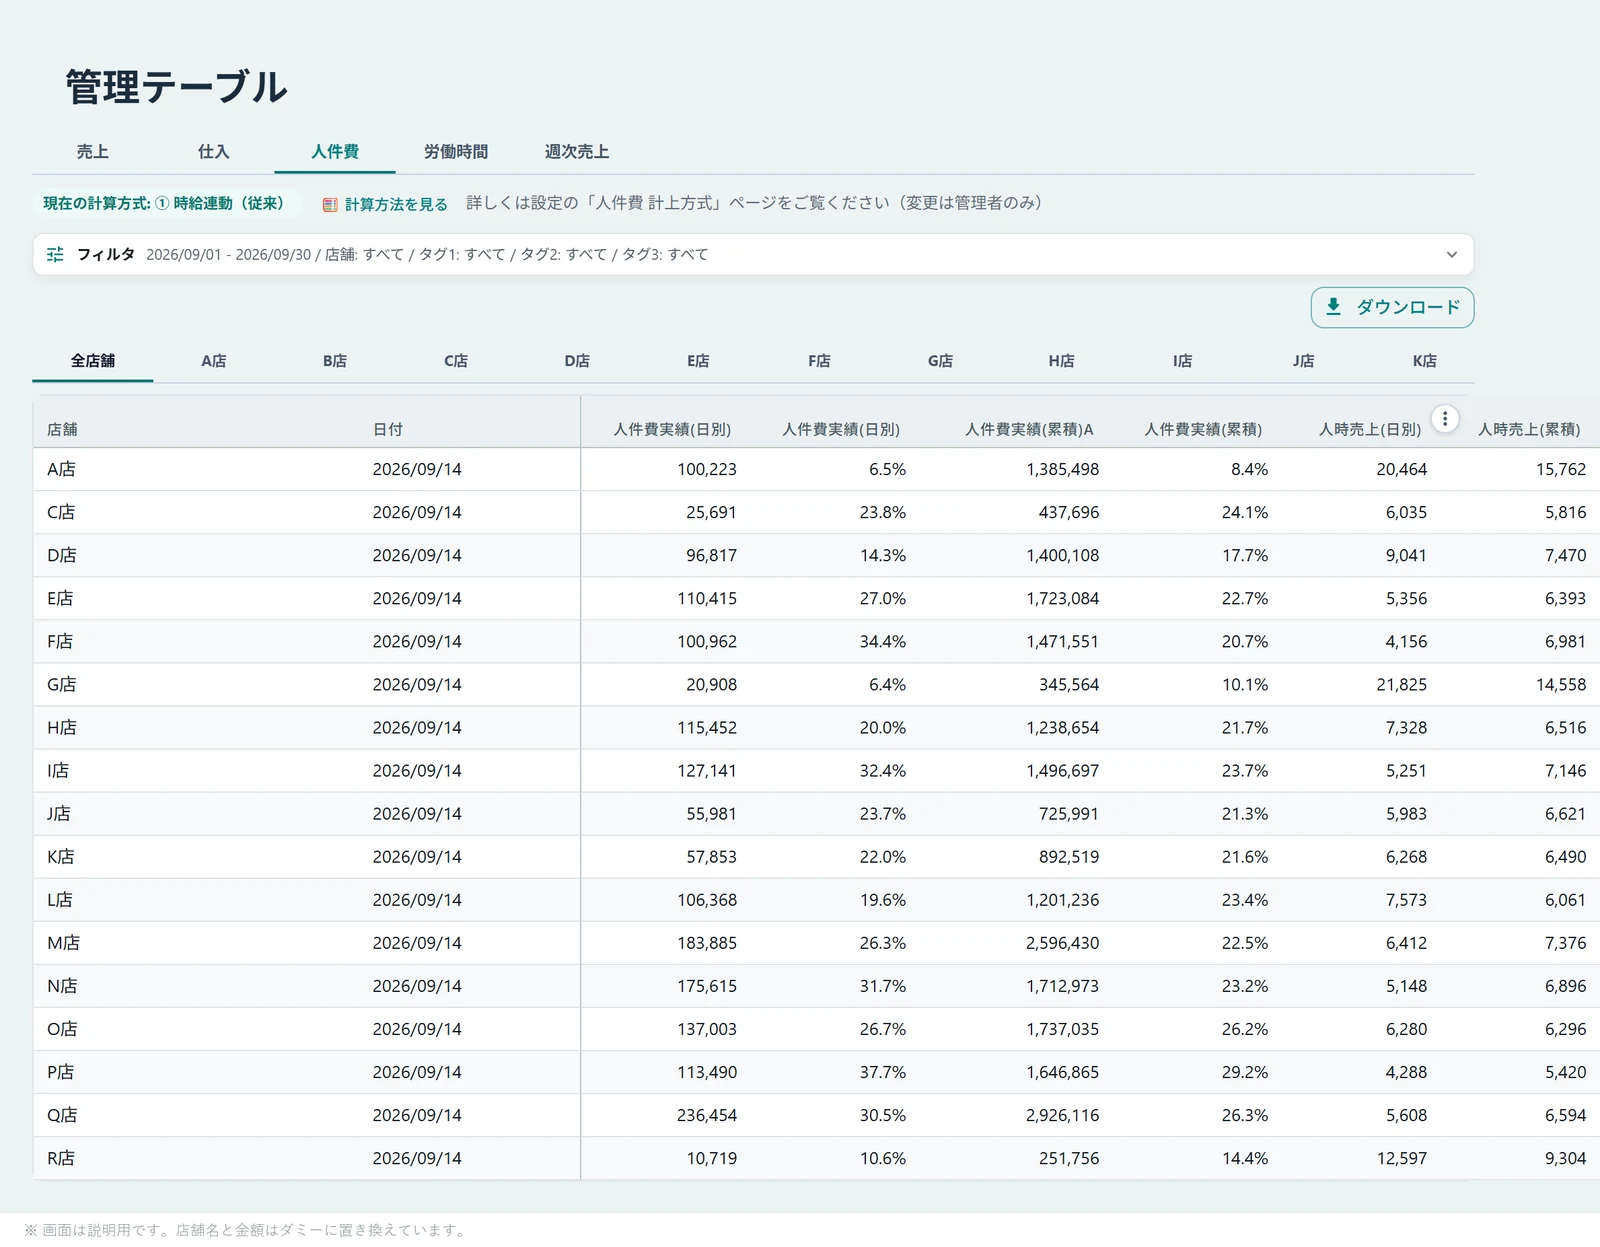Expand the filter panel chevron
Image resolution: width=1600 pixels, height=1247 pixels.
pos(1451,255)
